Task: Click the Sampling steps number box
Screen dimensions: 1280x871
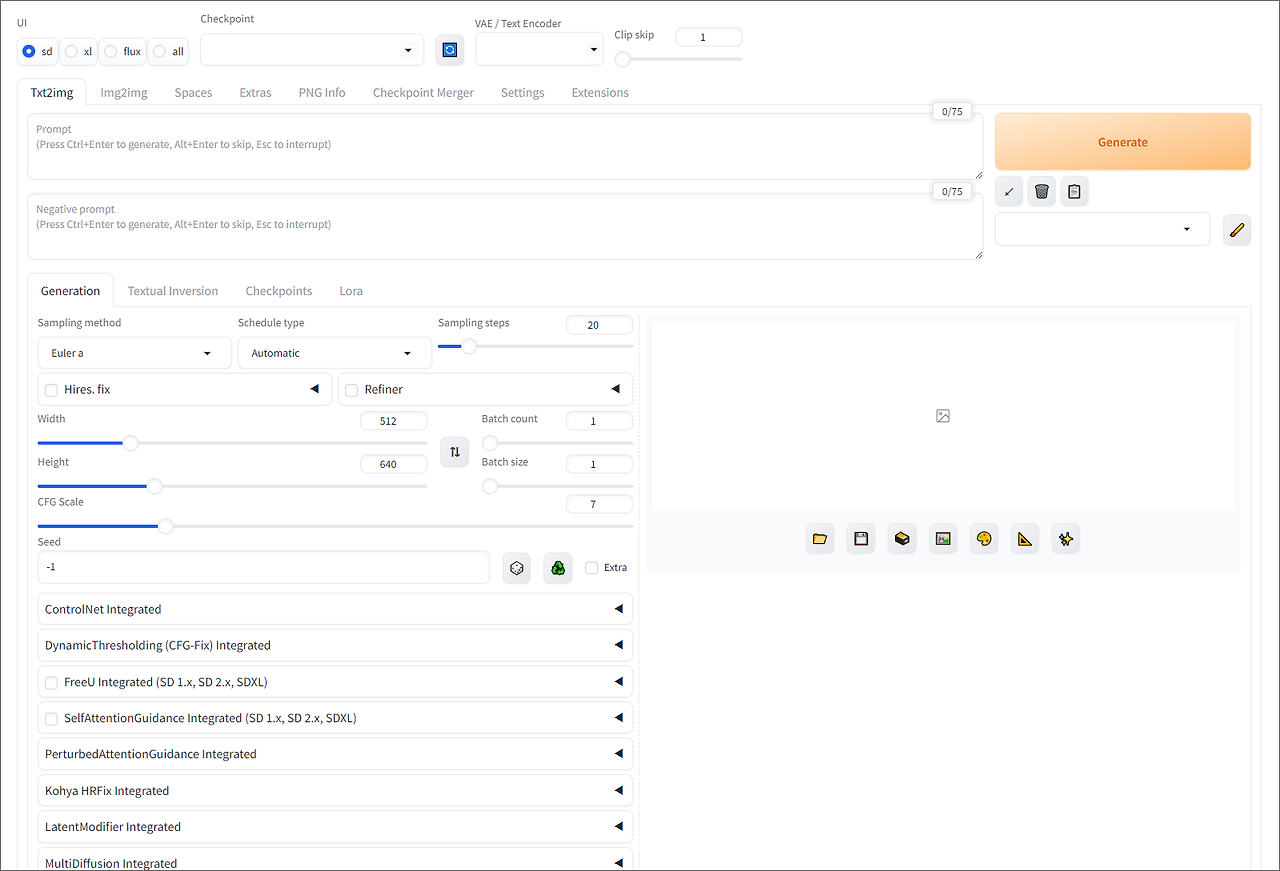Action: pos(599,325)
